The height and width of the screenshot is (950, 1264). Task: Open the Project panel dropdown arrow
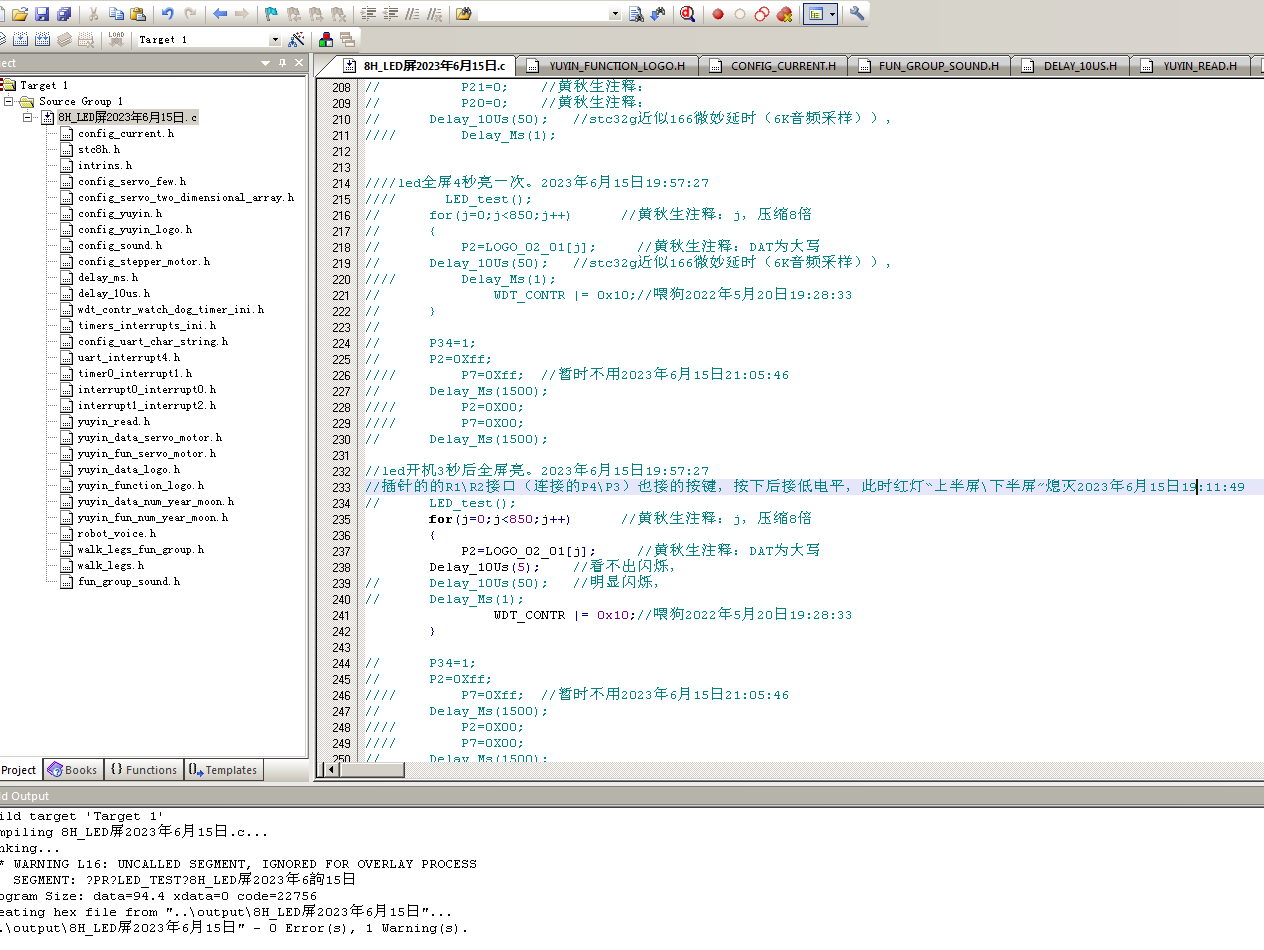click(x=266, y=63)
